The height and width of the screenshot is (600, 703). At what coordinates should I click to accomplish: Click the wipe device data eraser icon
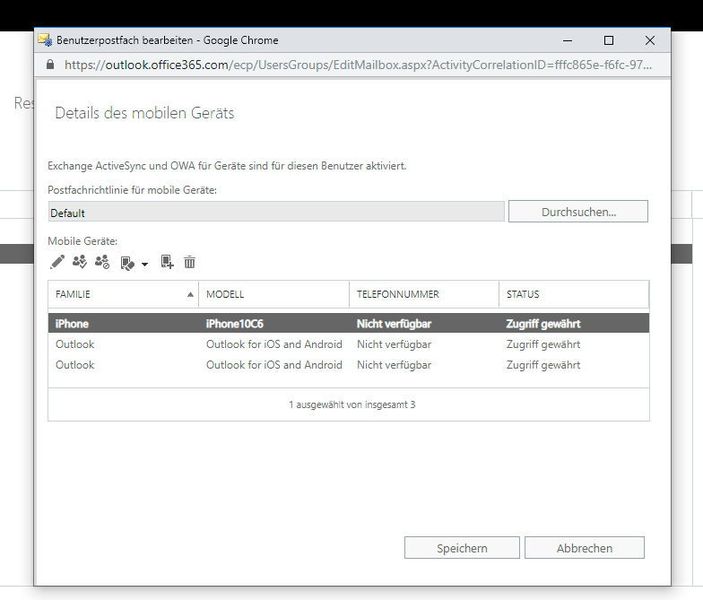click(x=127, y=263)
